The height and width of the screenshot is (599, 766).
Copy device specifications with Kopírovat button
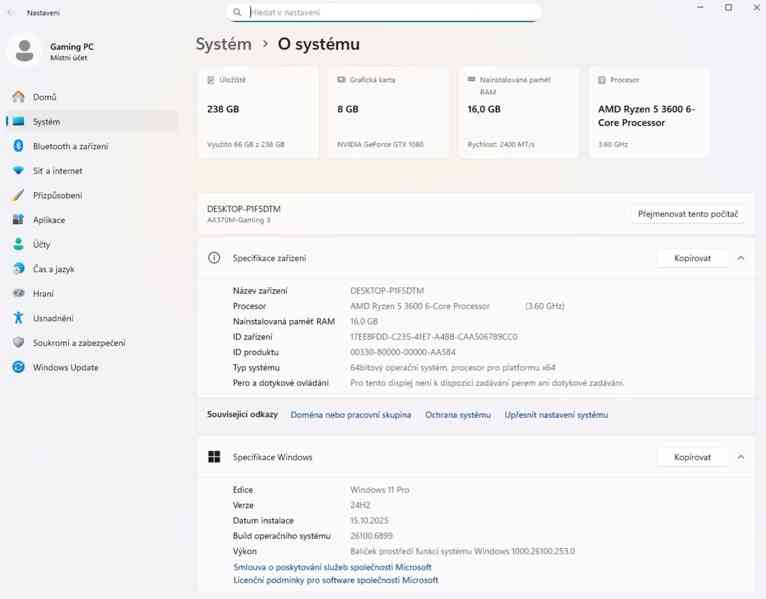click(x=692, y=258)
